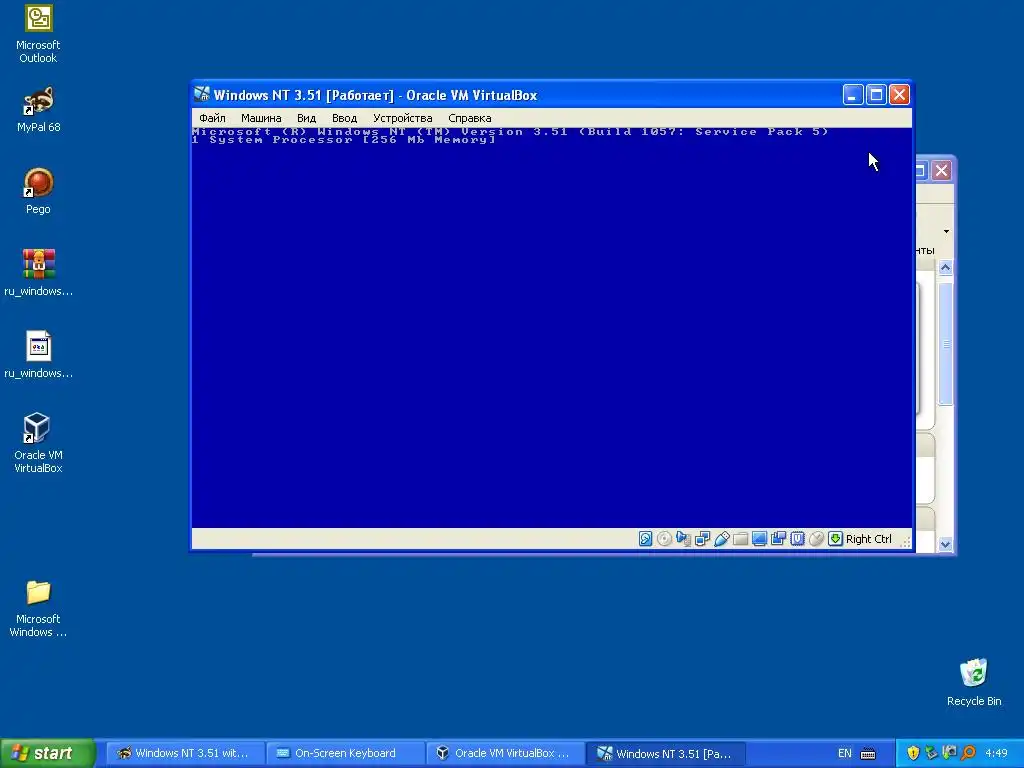
Task: Open the Справка menu
Action: click(x=470, y=118)
